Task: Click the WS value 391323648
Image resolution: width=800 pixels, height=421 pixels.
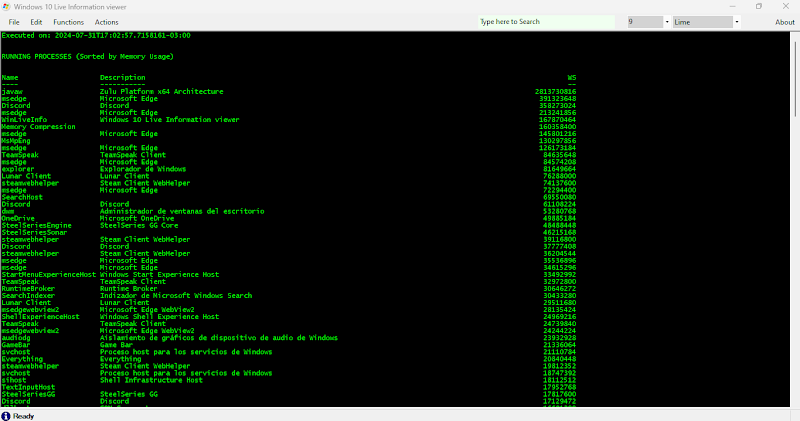Action: pyautogui.click(x=557, y=99)
